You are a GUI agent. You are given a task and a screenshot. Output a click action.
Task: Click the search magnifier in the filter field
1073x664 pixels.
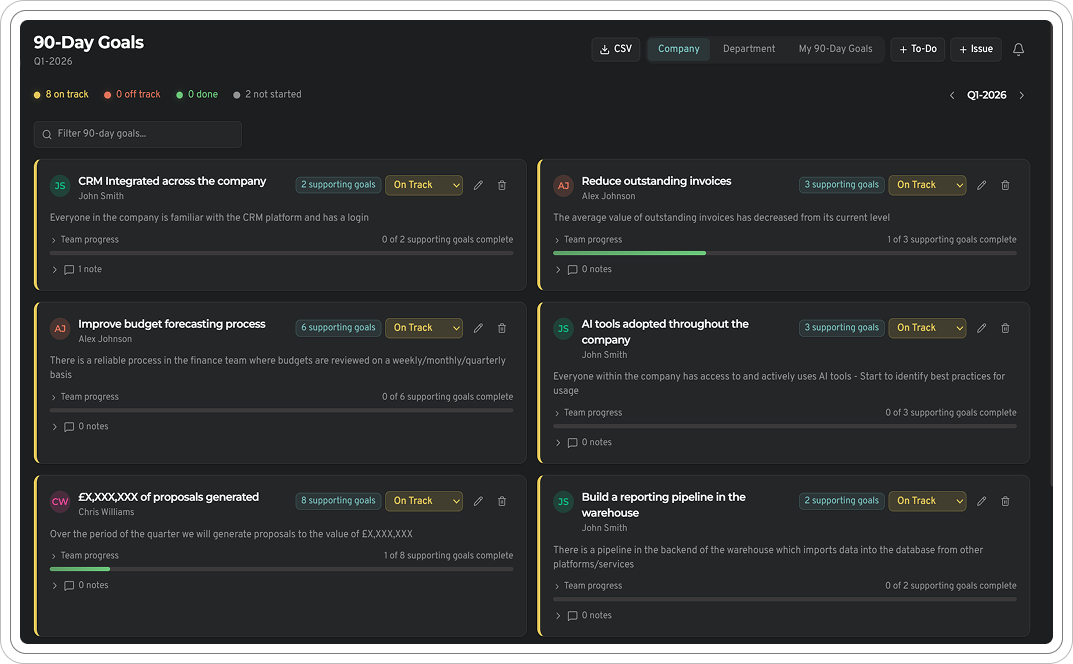click(x=46, y=134)
